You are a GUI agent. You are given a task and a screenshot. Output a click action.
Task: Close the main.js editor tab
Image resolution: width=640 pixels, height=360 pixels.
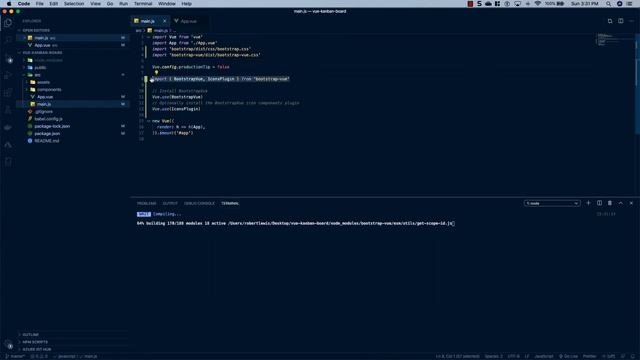pyautogui.click(x=164, y=21)
